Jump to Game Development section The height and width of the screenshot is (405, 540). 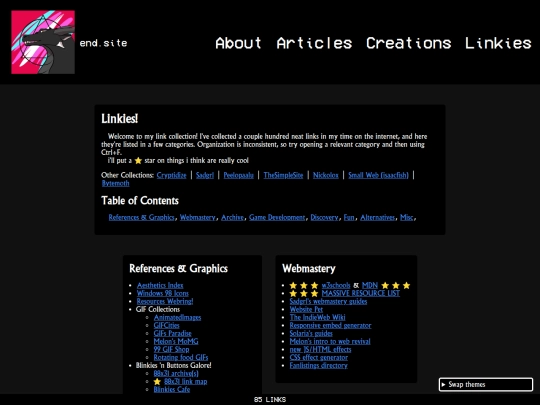tap(277, 217)
